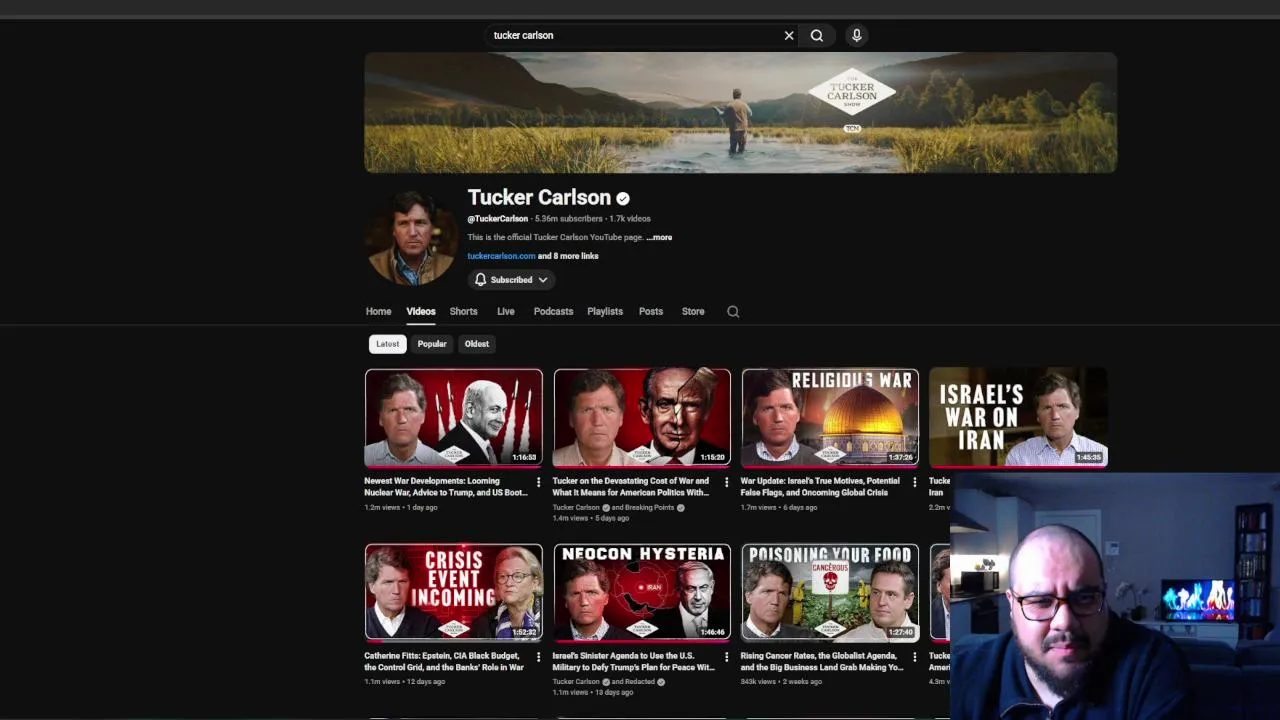Image resolution: width=1280 pixels, height=720 pixels.
Task: Open title 'Israel's Sinister Agenda to Use the U.S.'
Action: click(x=633, y=662)
